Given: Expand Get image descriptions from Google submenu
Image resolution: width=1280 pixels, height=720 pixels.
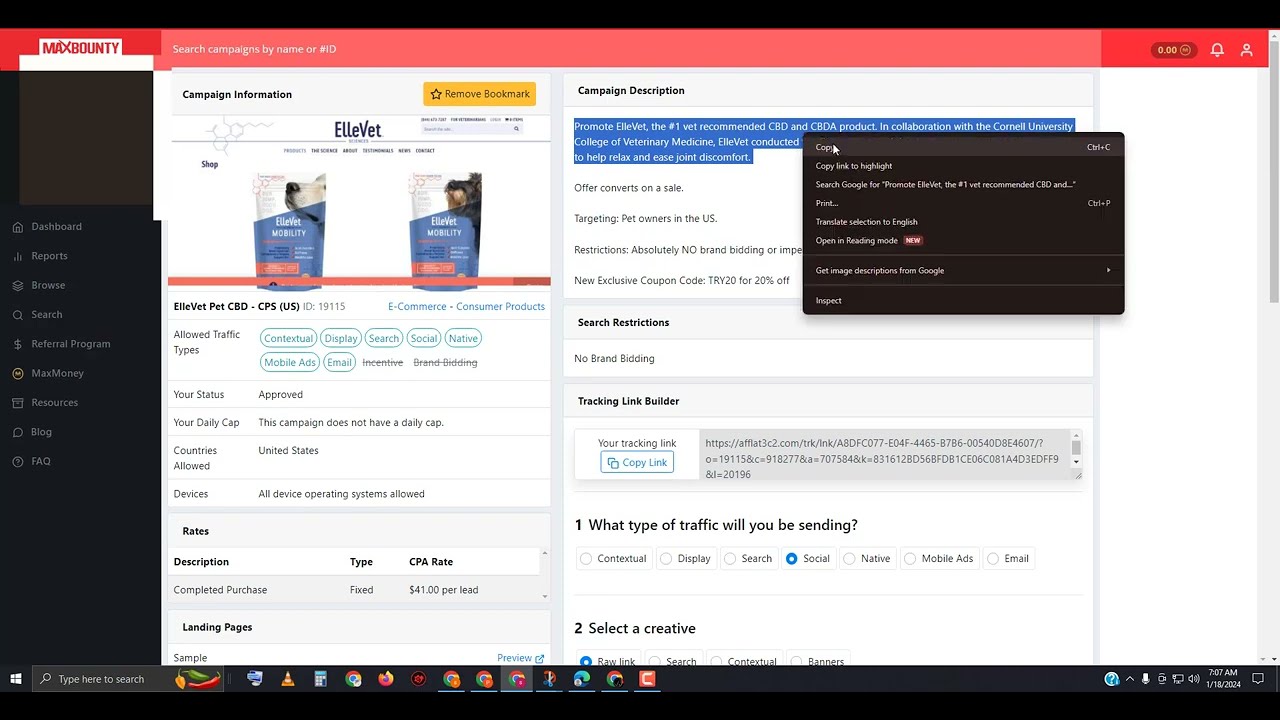Looking at the screenshot, I should (963, 270).
